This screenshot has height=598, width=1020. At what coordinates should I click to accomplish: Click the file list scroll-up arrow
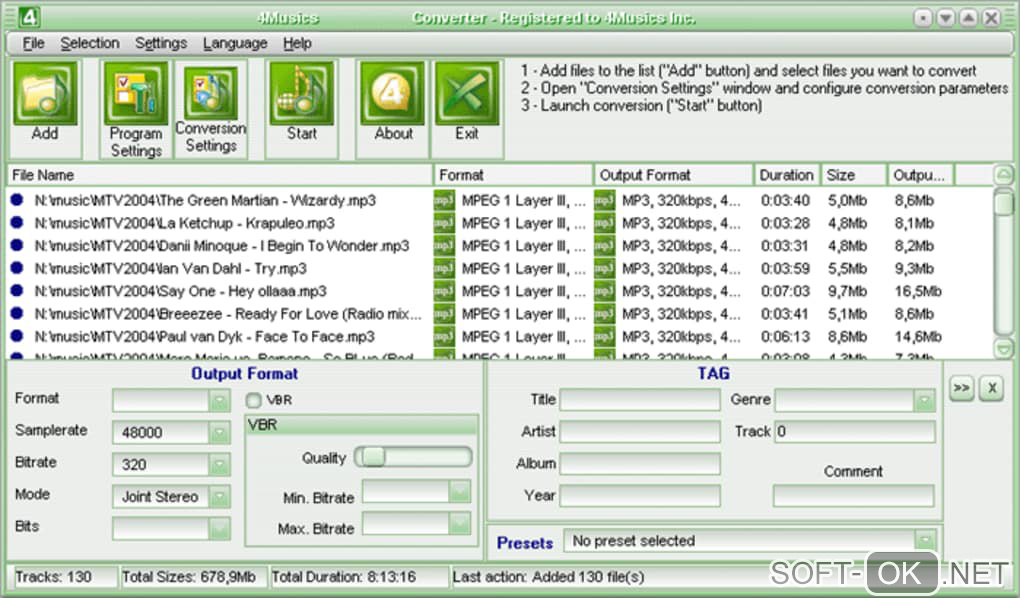point(1004,174)
